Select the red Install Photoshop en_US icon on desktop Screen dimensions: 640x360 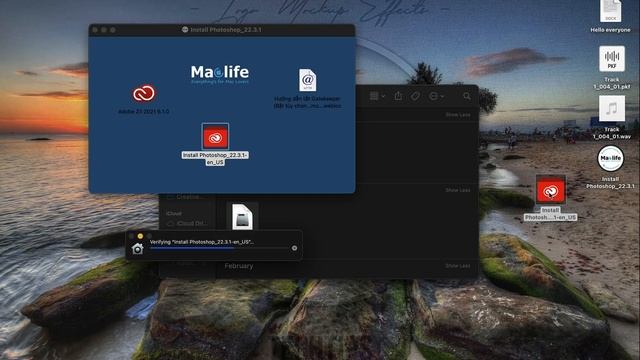[550, 190]
